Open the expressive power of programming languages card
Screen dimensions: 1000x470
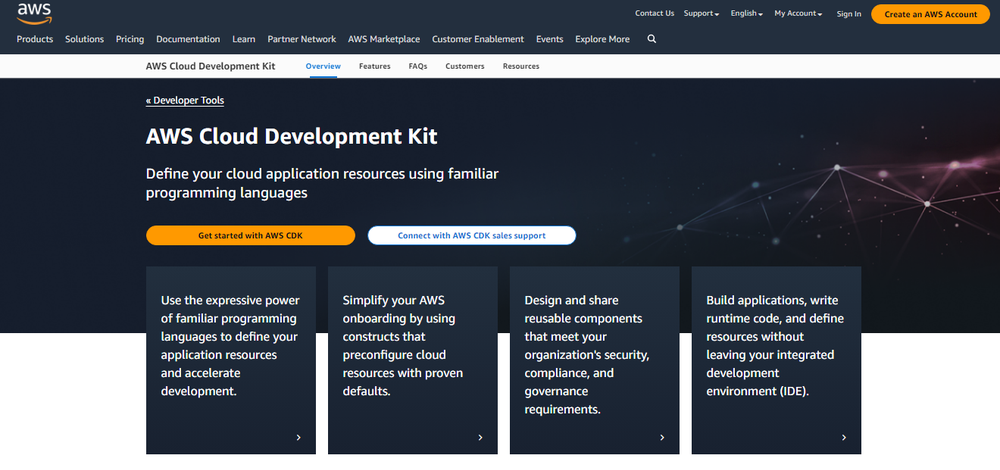pos(231,360)
